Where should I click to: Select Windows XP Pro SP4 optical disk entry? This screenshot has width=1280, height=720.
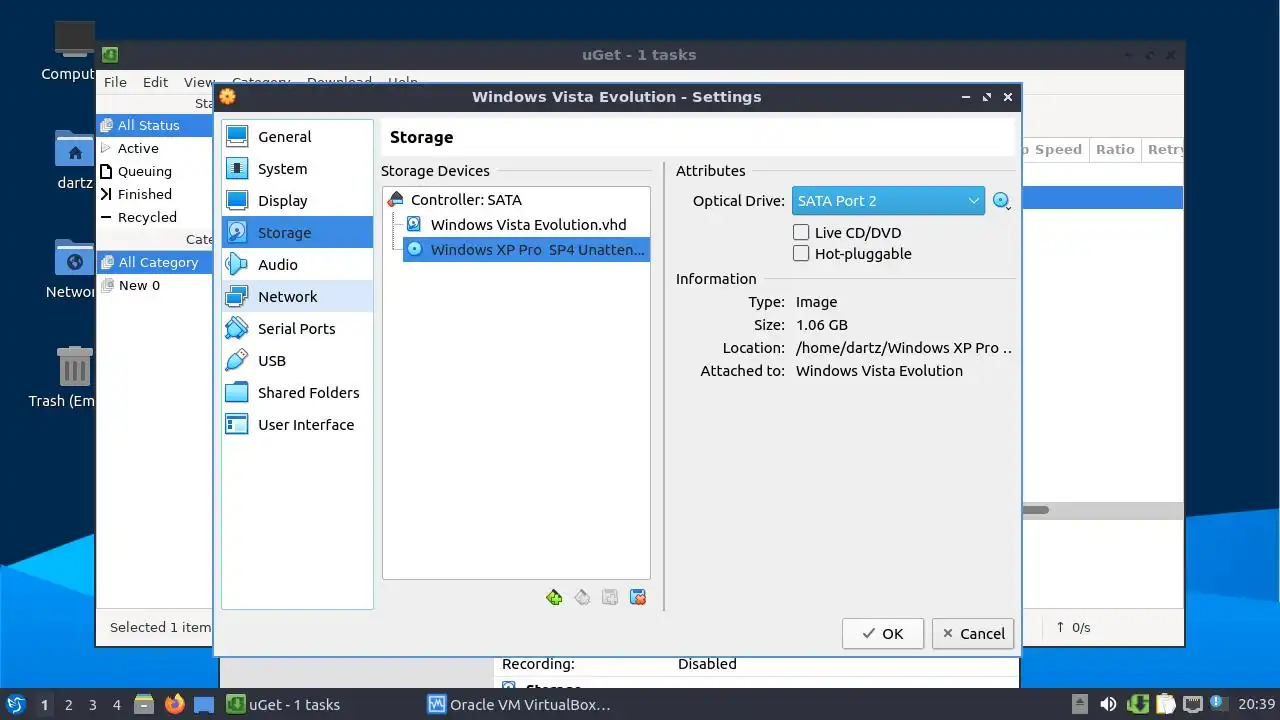point(526,250)
